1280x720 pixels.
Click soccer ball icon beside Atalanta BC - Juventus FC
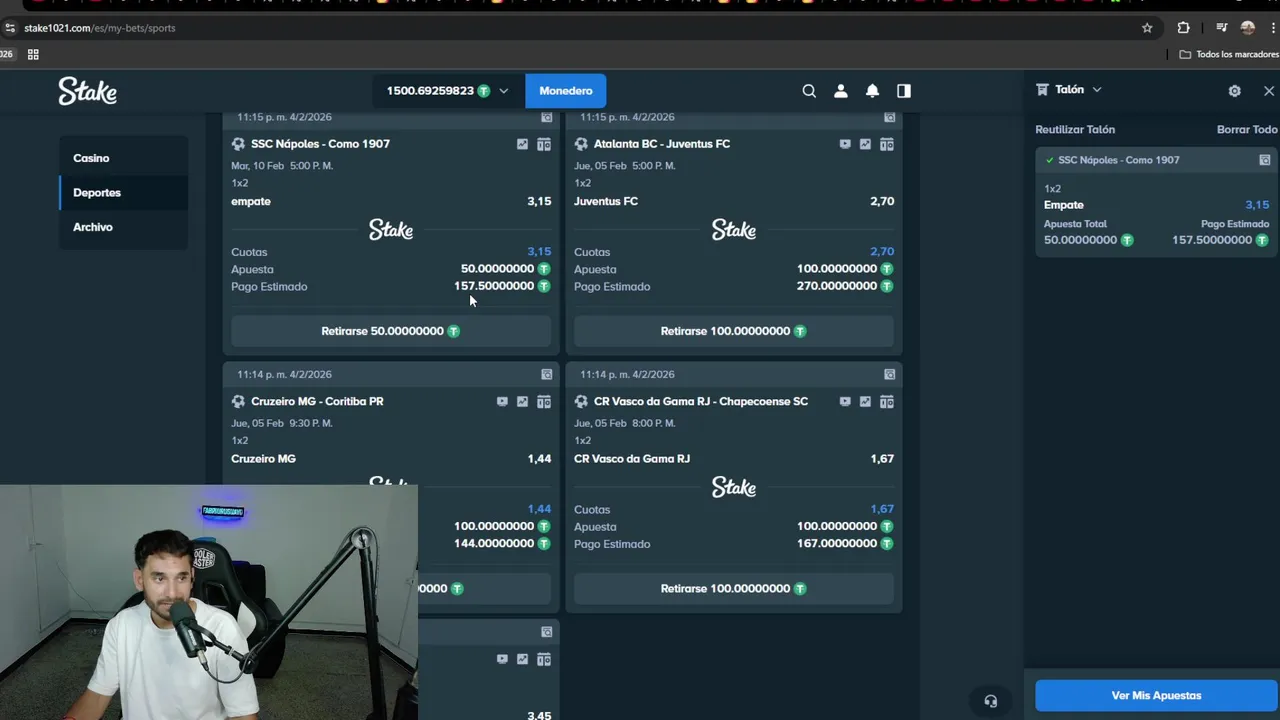(x=581, y=144)
